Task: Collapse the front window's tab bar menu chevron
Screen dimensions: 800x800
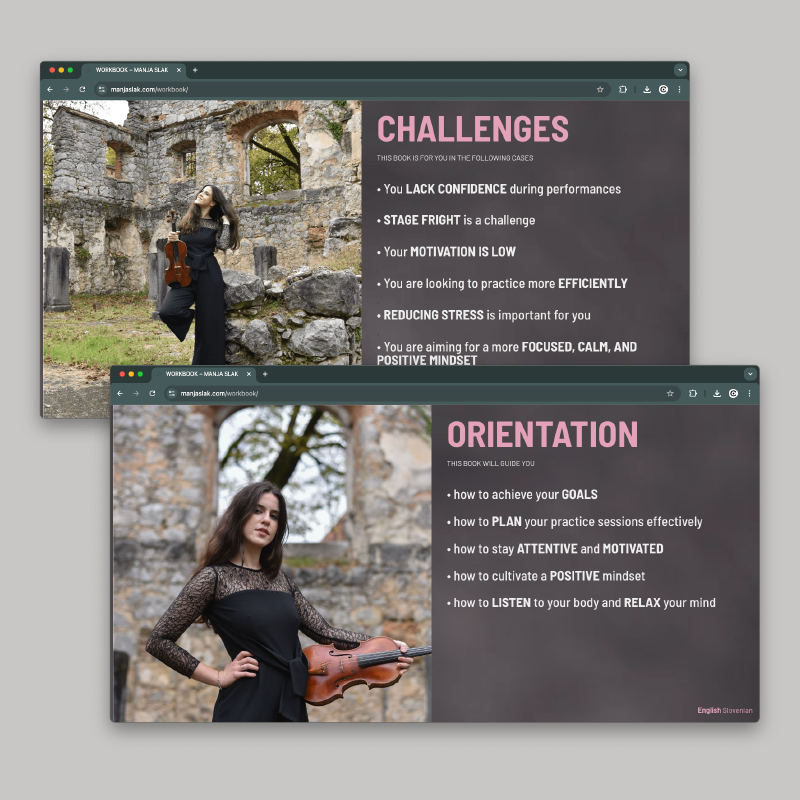Action: (749, 374)
